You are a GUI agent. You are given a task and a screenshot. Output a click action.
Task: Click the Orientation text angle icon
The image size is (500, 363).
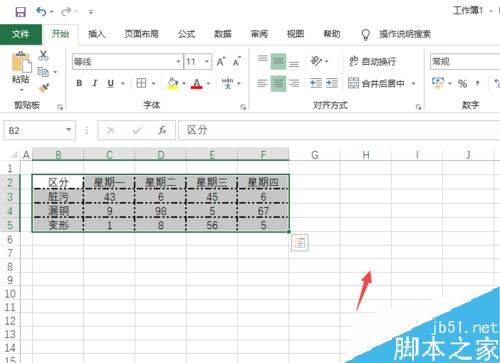(x=316, y=61)
